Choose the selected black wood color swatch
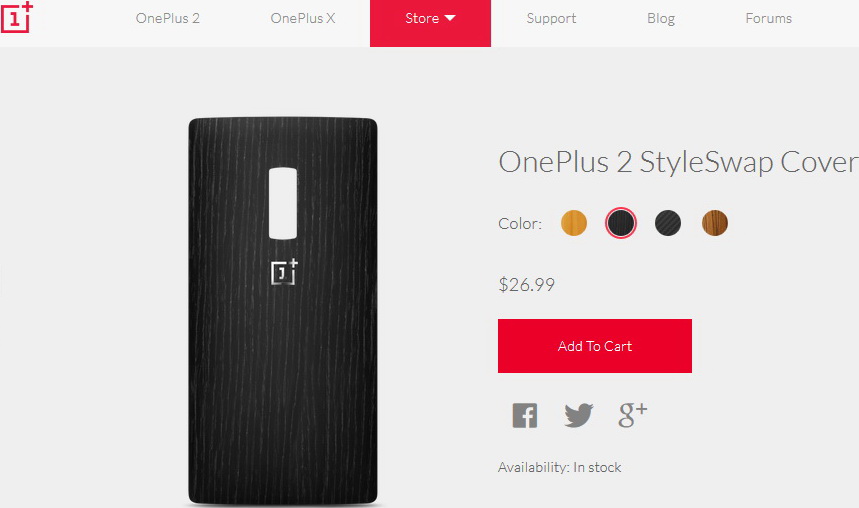859x508 pixels. point(621,223)
